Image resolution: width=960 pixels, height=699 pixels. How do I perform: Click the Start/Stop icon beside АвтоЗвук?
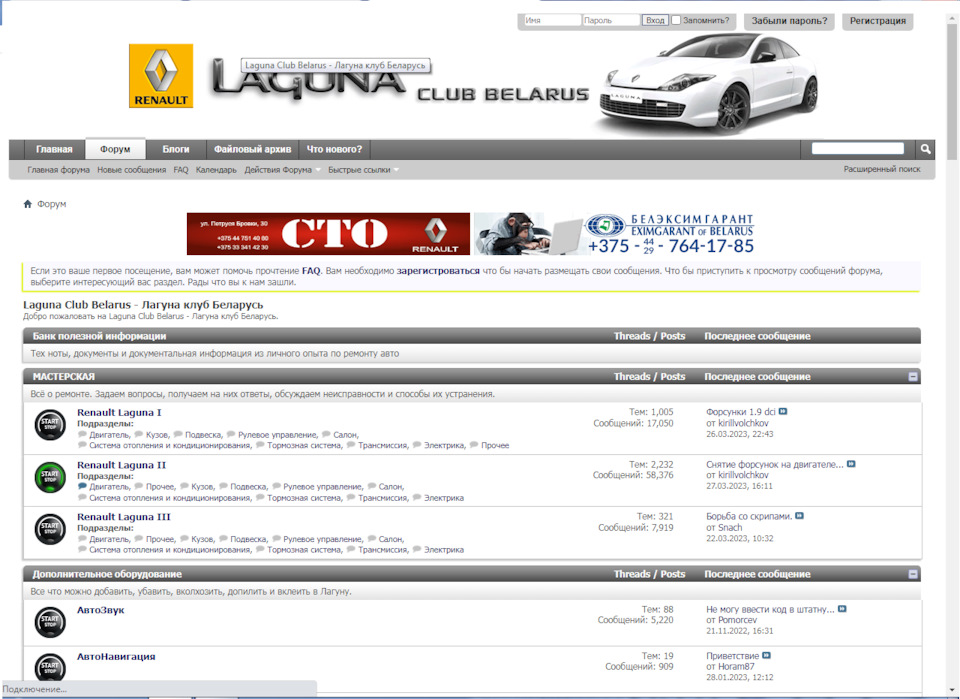pyautogui.click(x=50, y=622)
